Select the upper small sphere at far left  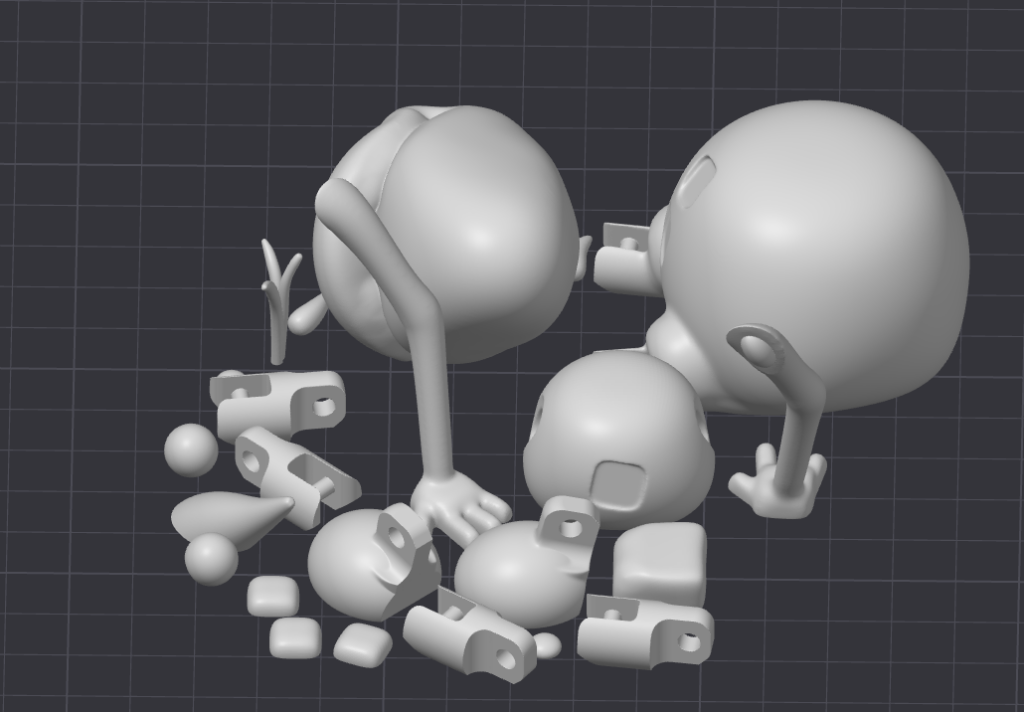pyautogui.click(x=191, y=450)
